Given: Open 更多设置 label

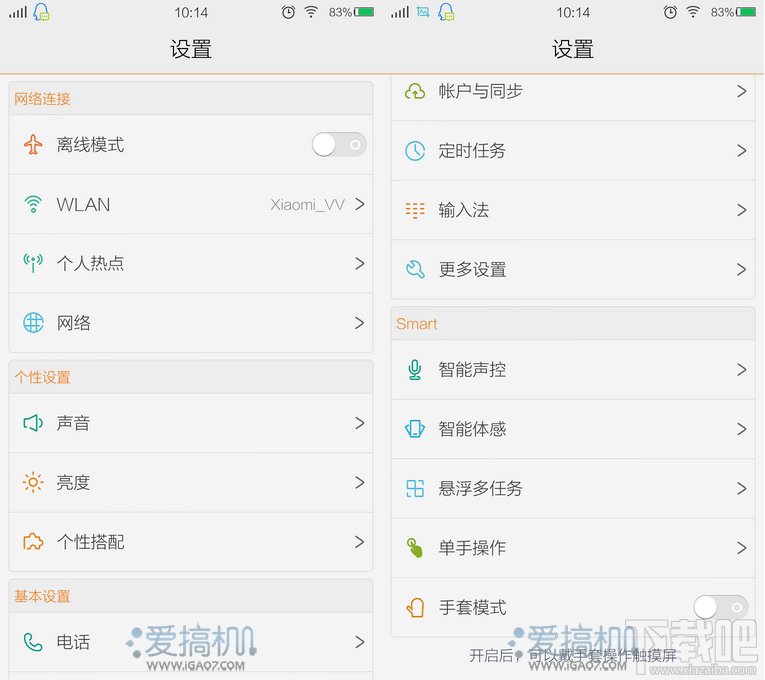Looking at the screenshot, I should 472,269.
